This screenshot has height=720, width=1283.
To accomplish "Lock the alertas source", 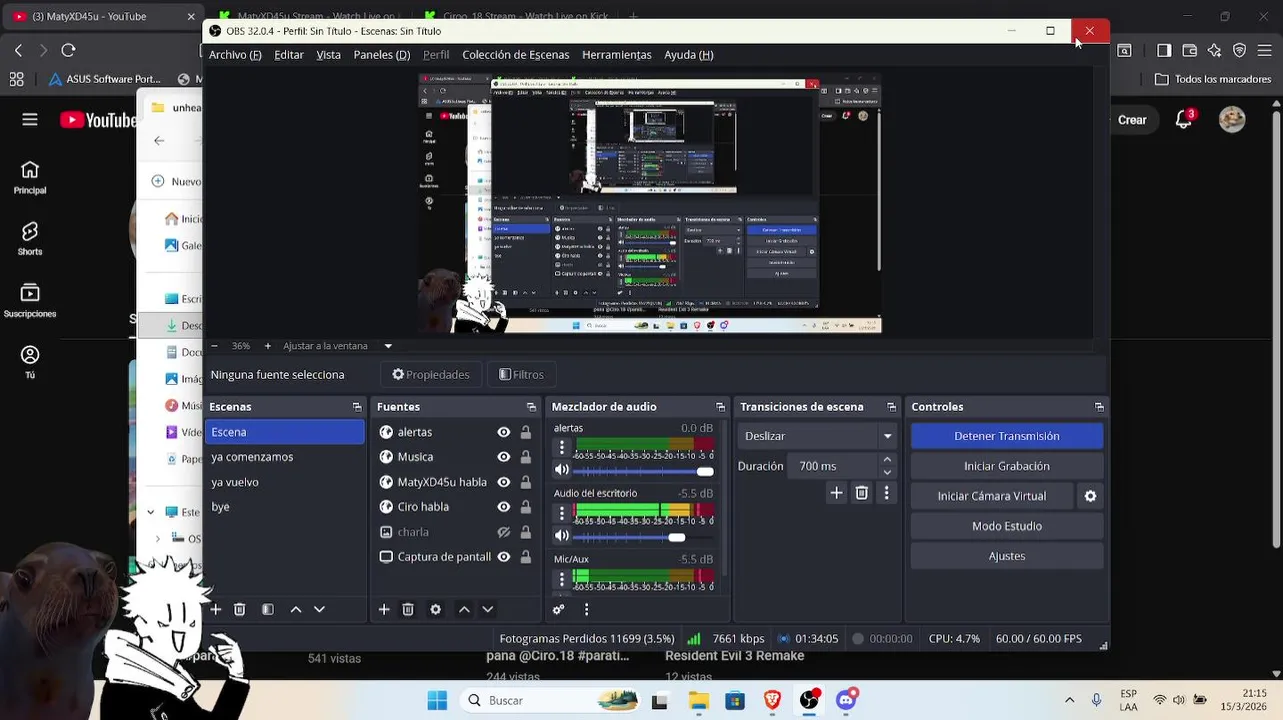I will (526, 432).
